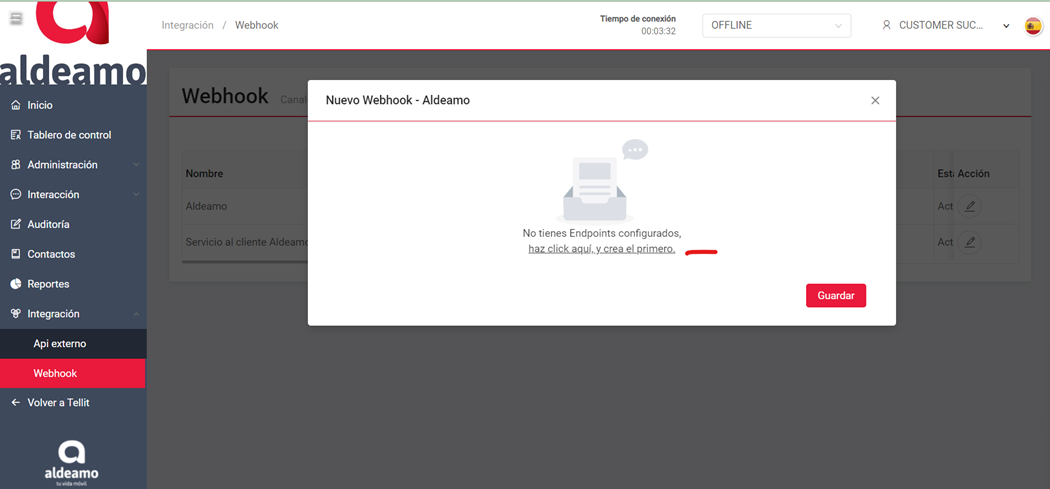
Task: Click the Acción column header
Action: point(973,173)
